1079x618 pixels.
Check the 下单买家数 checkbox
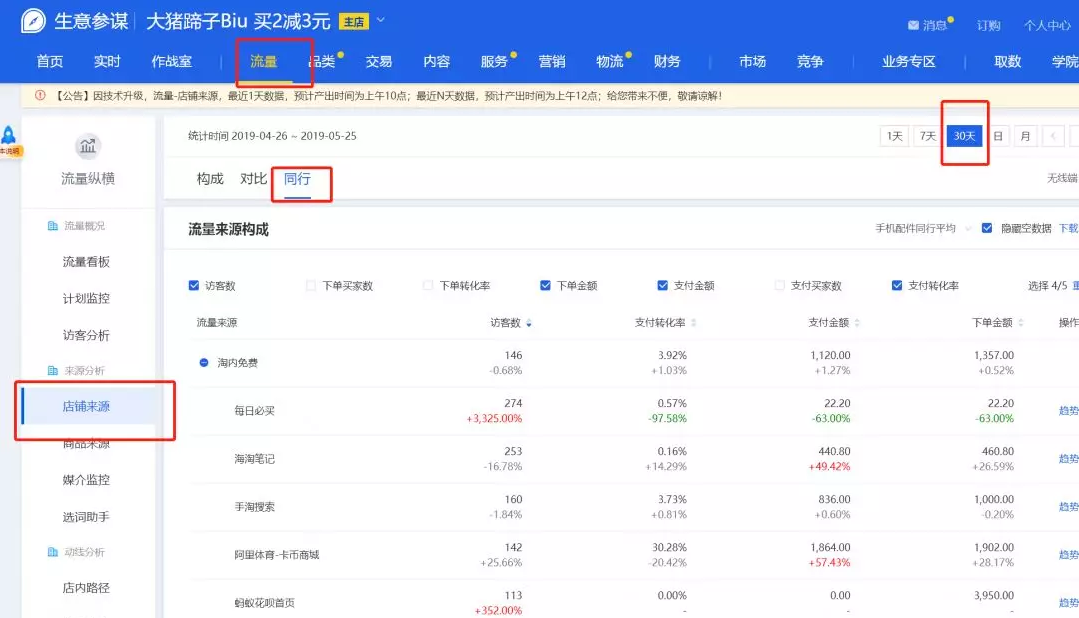click(x=311, y=285)
